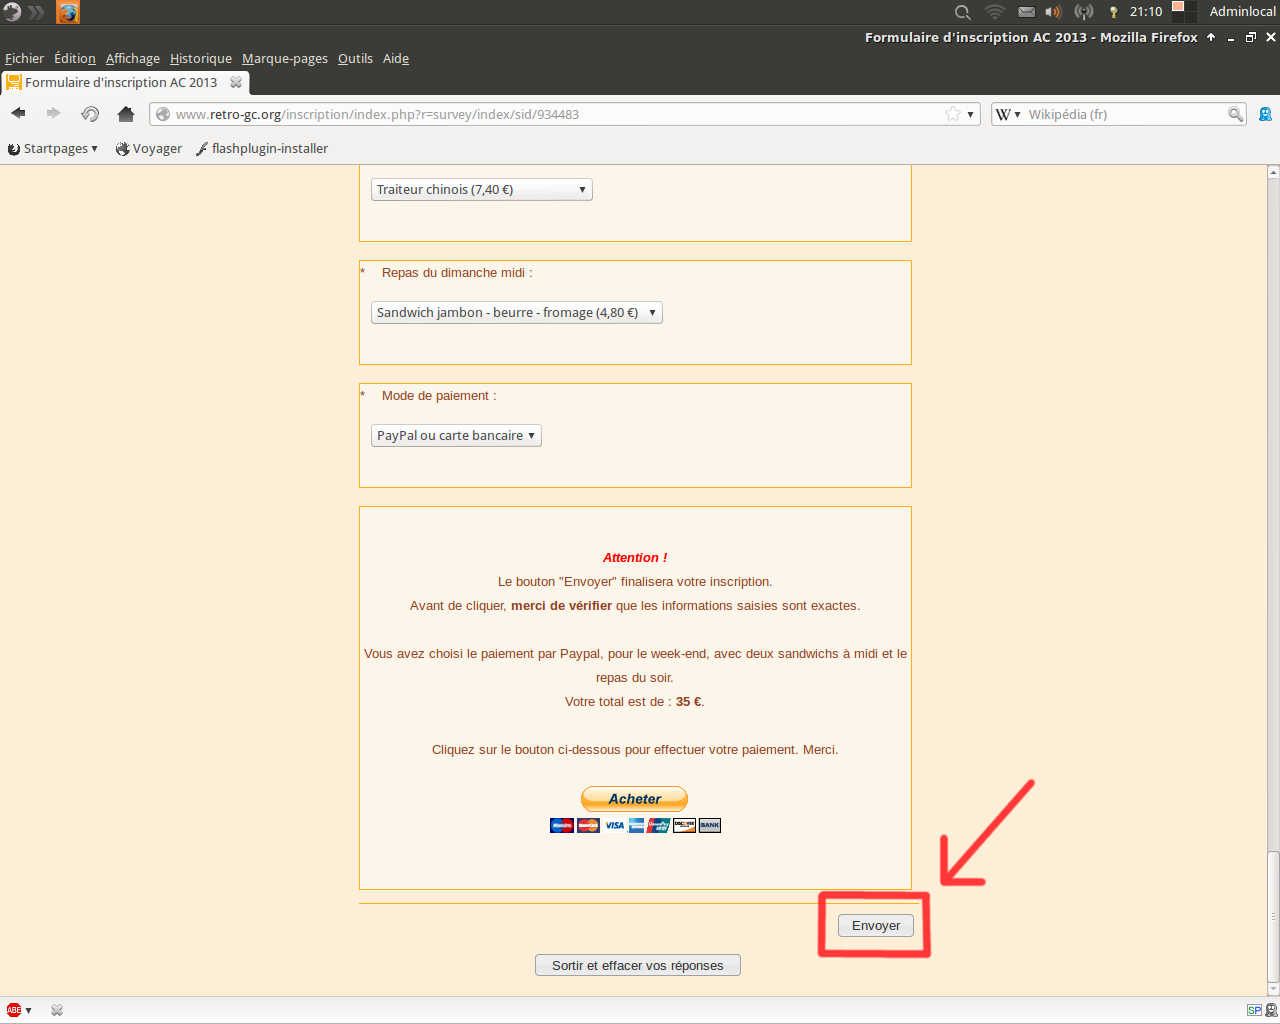Click the browser Back arrow button
This screenshot has width=1280, height=1024.
pos(18,114)
